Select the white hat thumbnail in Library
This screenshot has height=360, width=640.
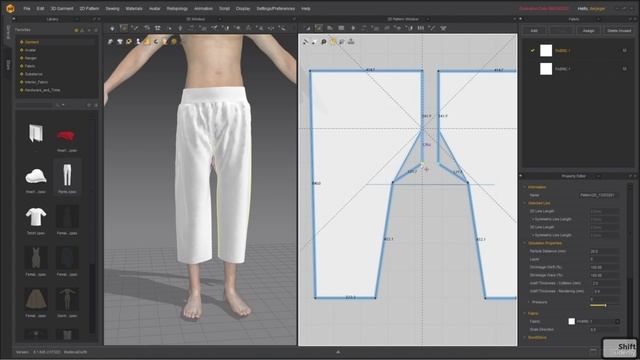36,177
